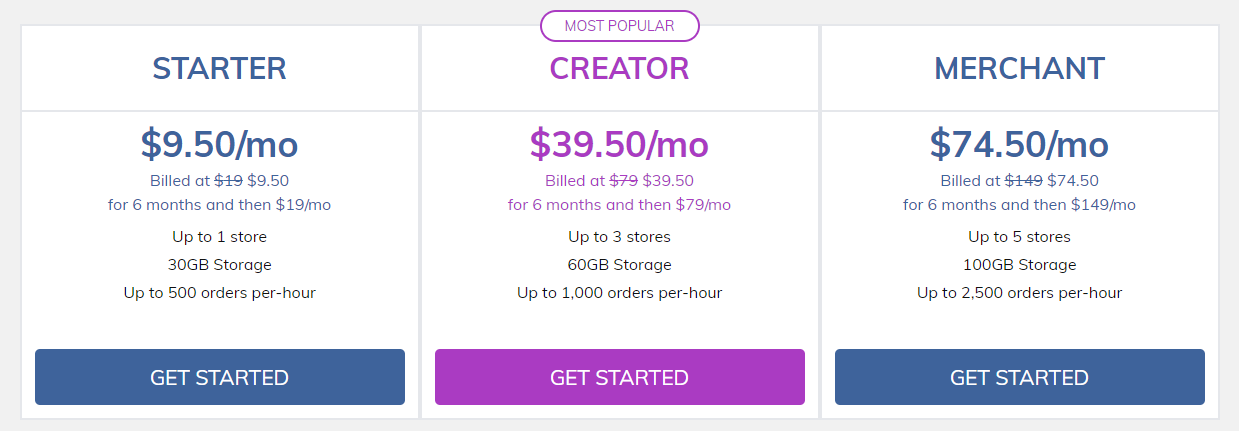Viewport: 1239px width, 431px height.
Task: Click the Starter plan GET STARTED button
Action: pos(220,377)
